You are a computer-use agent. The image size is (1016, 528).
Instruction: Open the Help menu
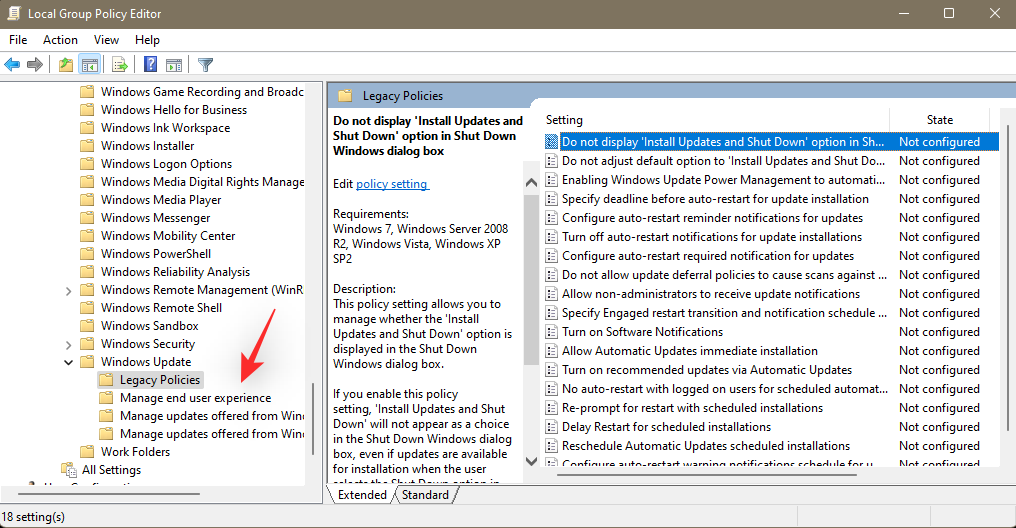(x=147, y=40)
